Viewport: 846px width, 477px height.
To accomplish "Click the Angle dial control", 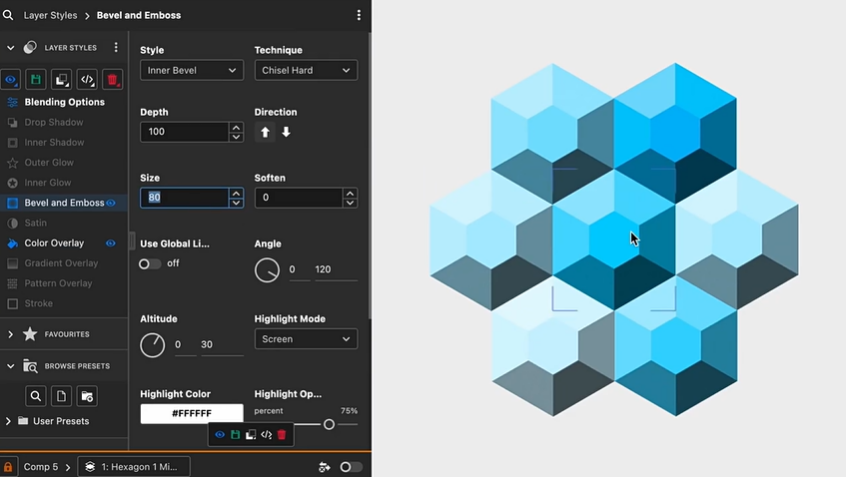I will (x=267, y=270).
